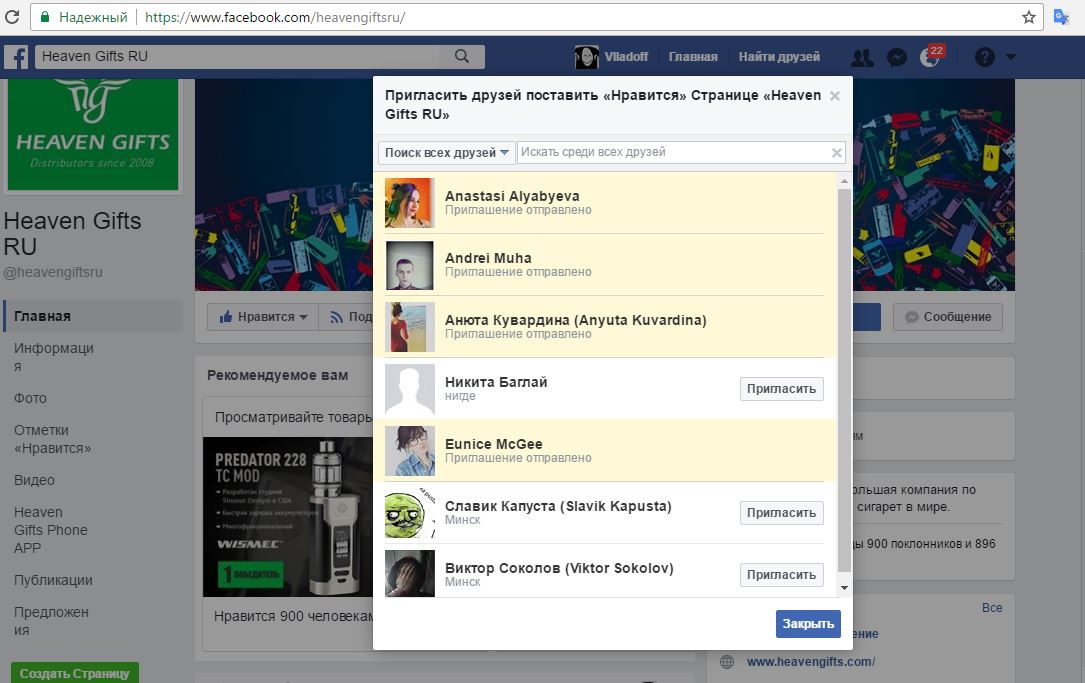Open the Поиск всех друзей dropdown
The height and width of the screenshot is (683, 1085).
pos(446,153)
